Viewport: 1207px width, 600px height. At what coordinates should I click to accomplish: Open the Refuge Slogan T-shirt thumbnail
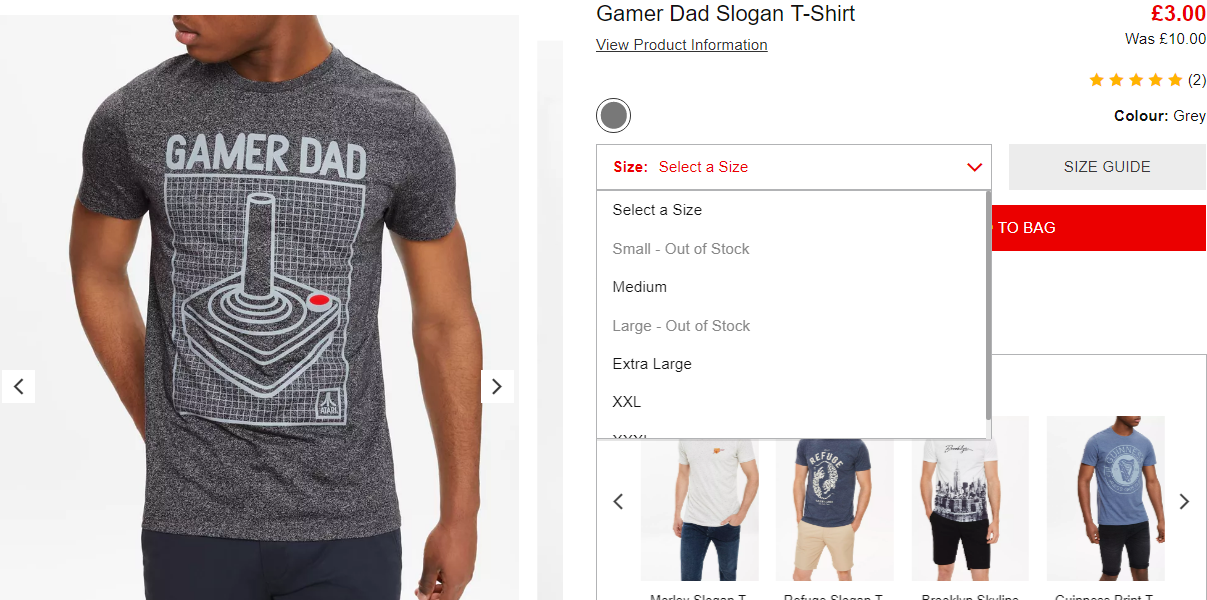(835, 498)
